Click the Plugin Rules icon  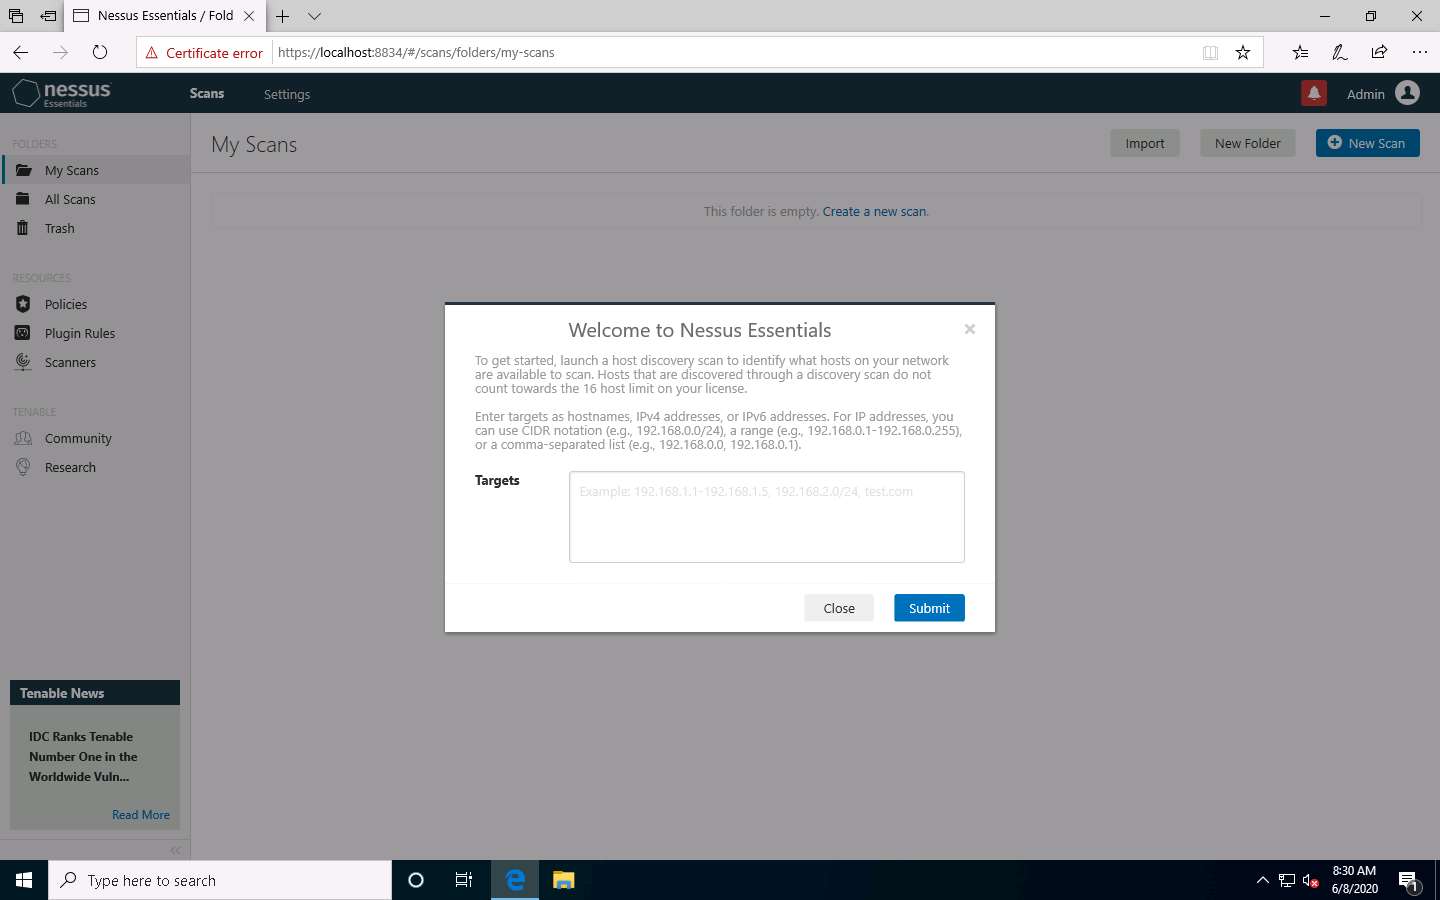click(x=23, y=333)
